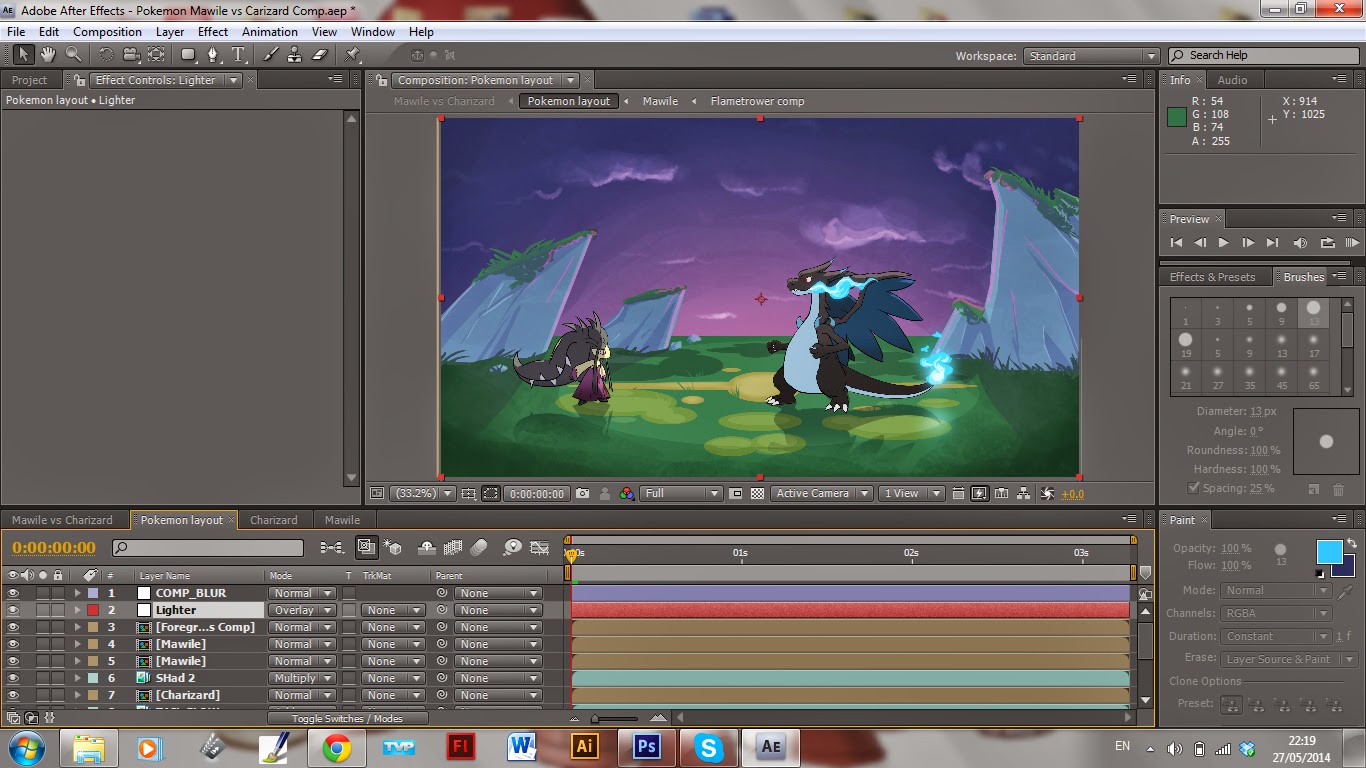
Task: Open the SHad 2 Multiply mode dropdown
Action: tap(301, 678)
